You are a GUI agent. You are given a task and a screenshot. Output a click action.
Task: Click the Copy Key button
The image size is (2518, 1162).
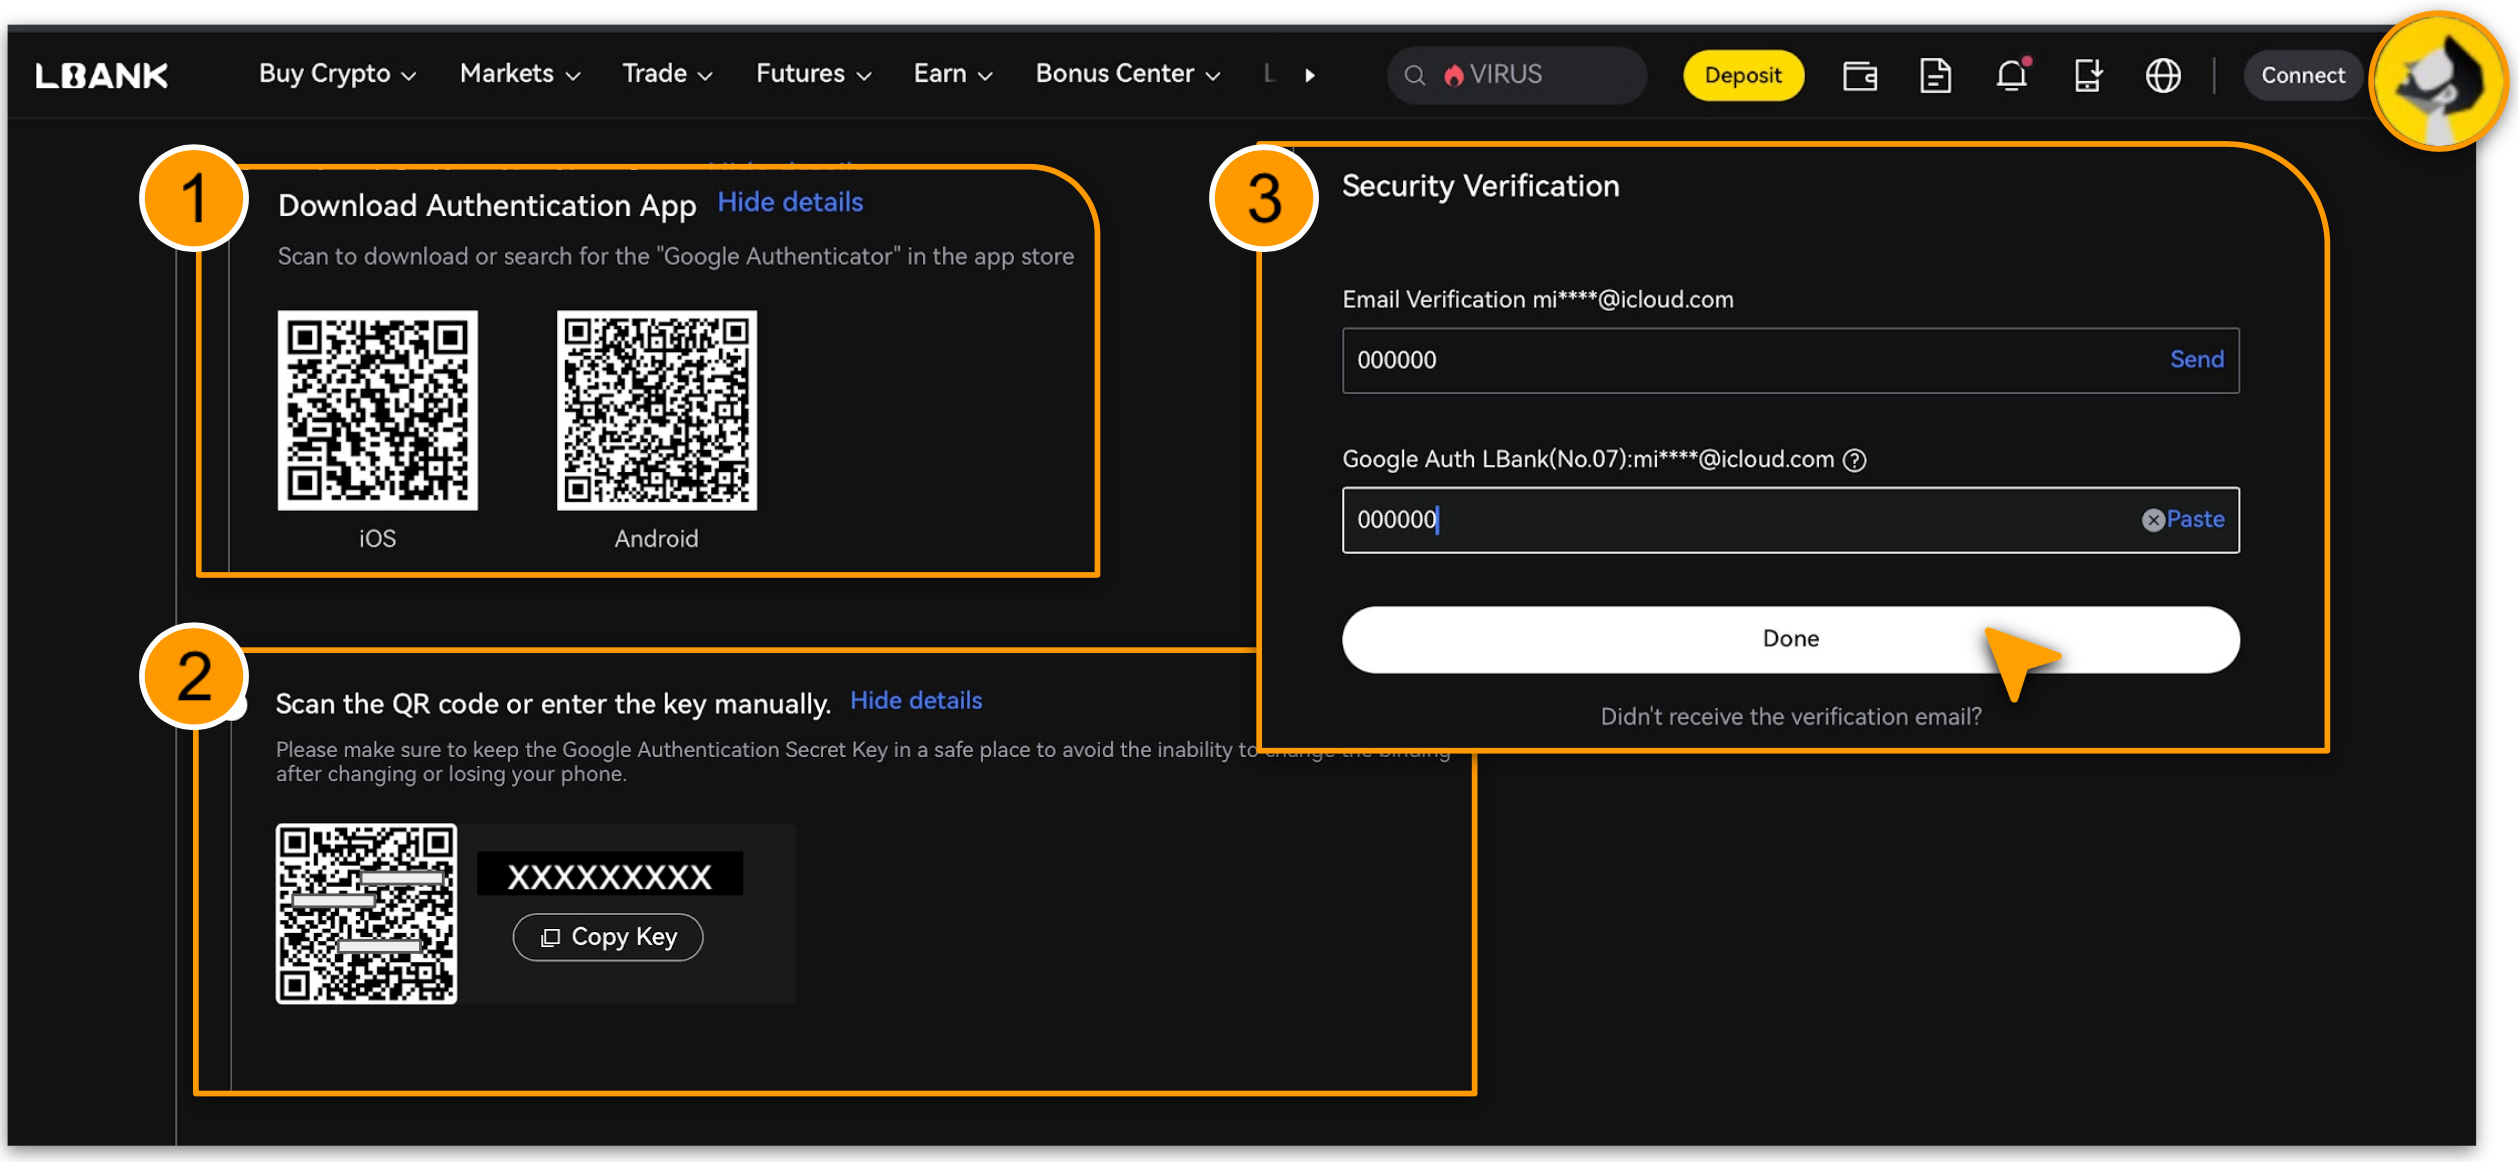(608, 937)
